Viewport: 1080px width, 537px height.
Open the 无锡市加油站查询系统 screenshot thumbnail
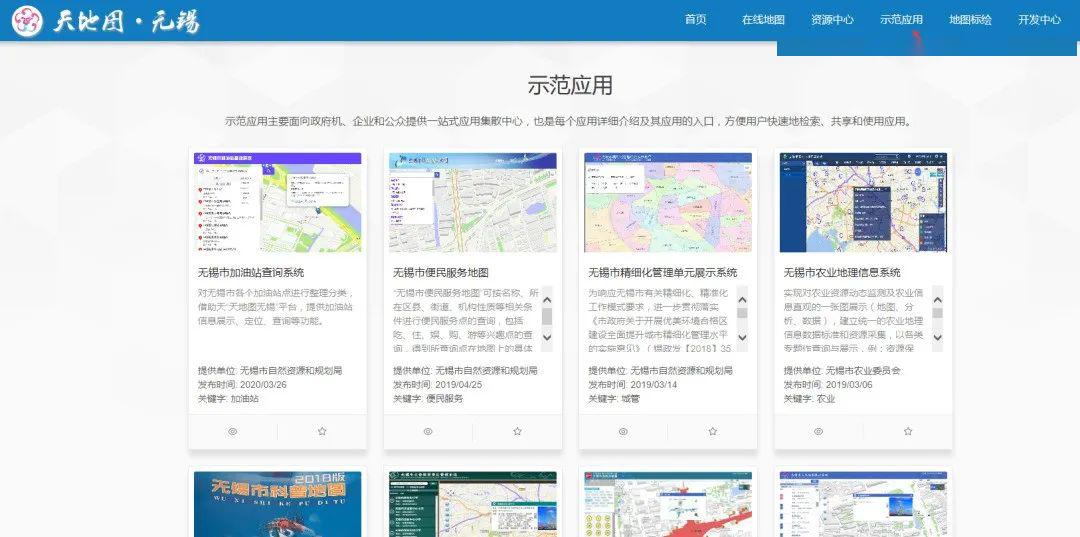click(x=278, y=202)
